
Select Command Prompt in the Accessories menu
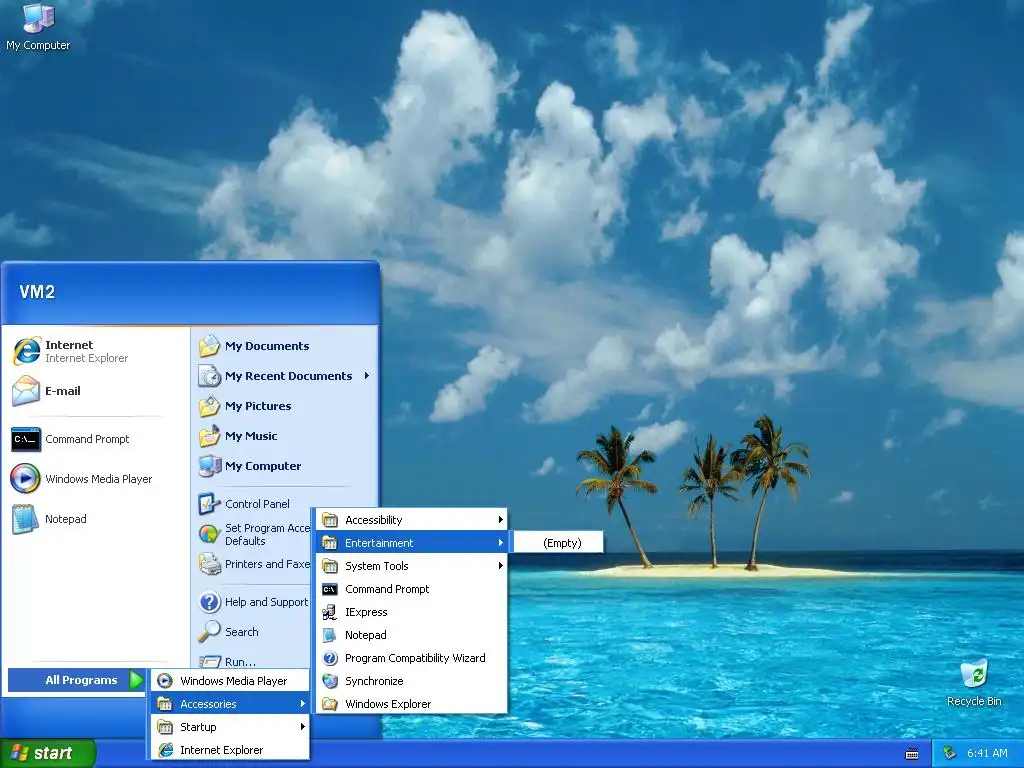pyautogui.click(x=411, y=589)
